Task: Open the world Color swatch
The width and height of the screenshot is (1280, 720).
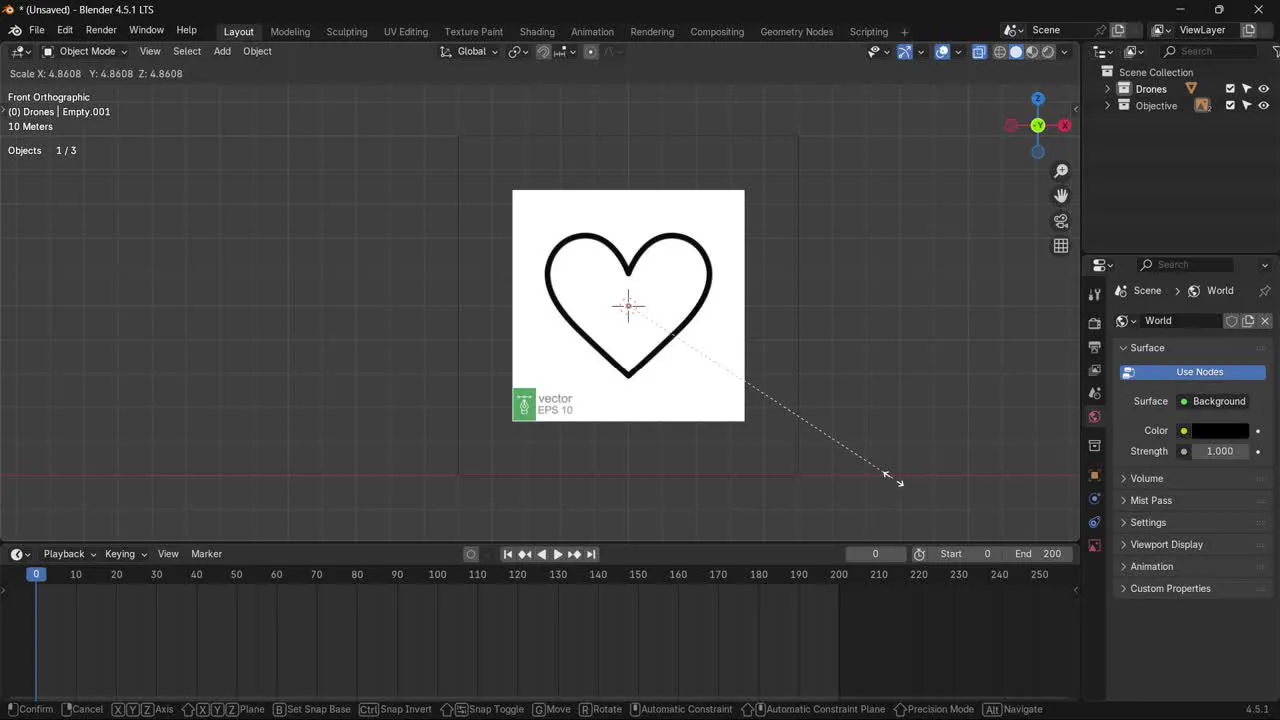Action: (1220, 431)
